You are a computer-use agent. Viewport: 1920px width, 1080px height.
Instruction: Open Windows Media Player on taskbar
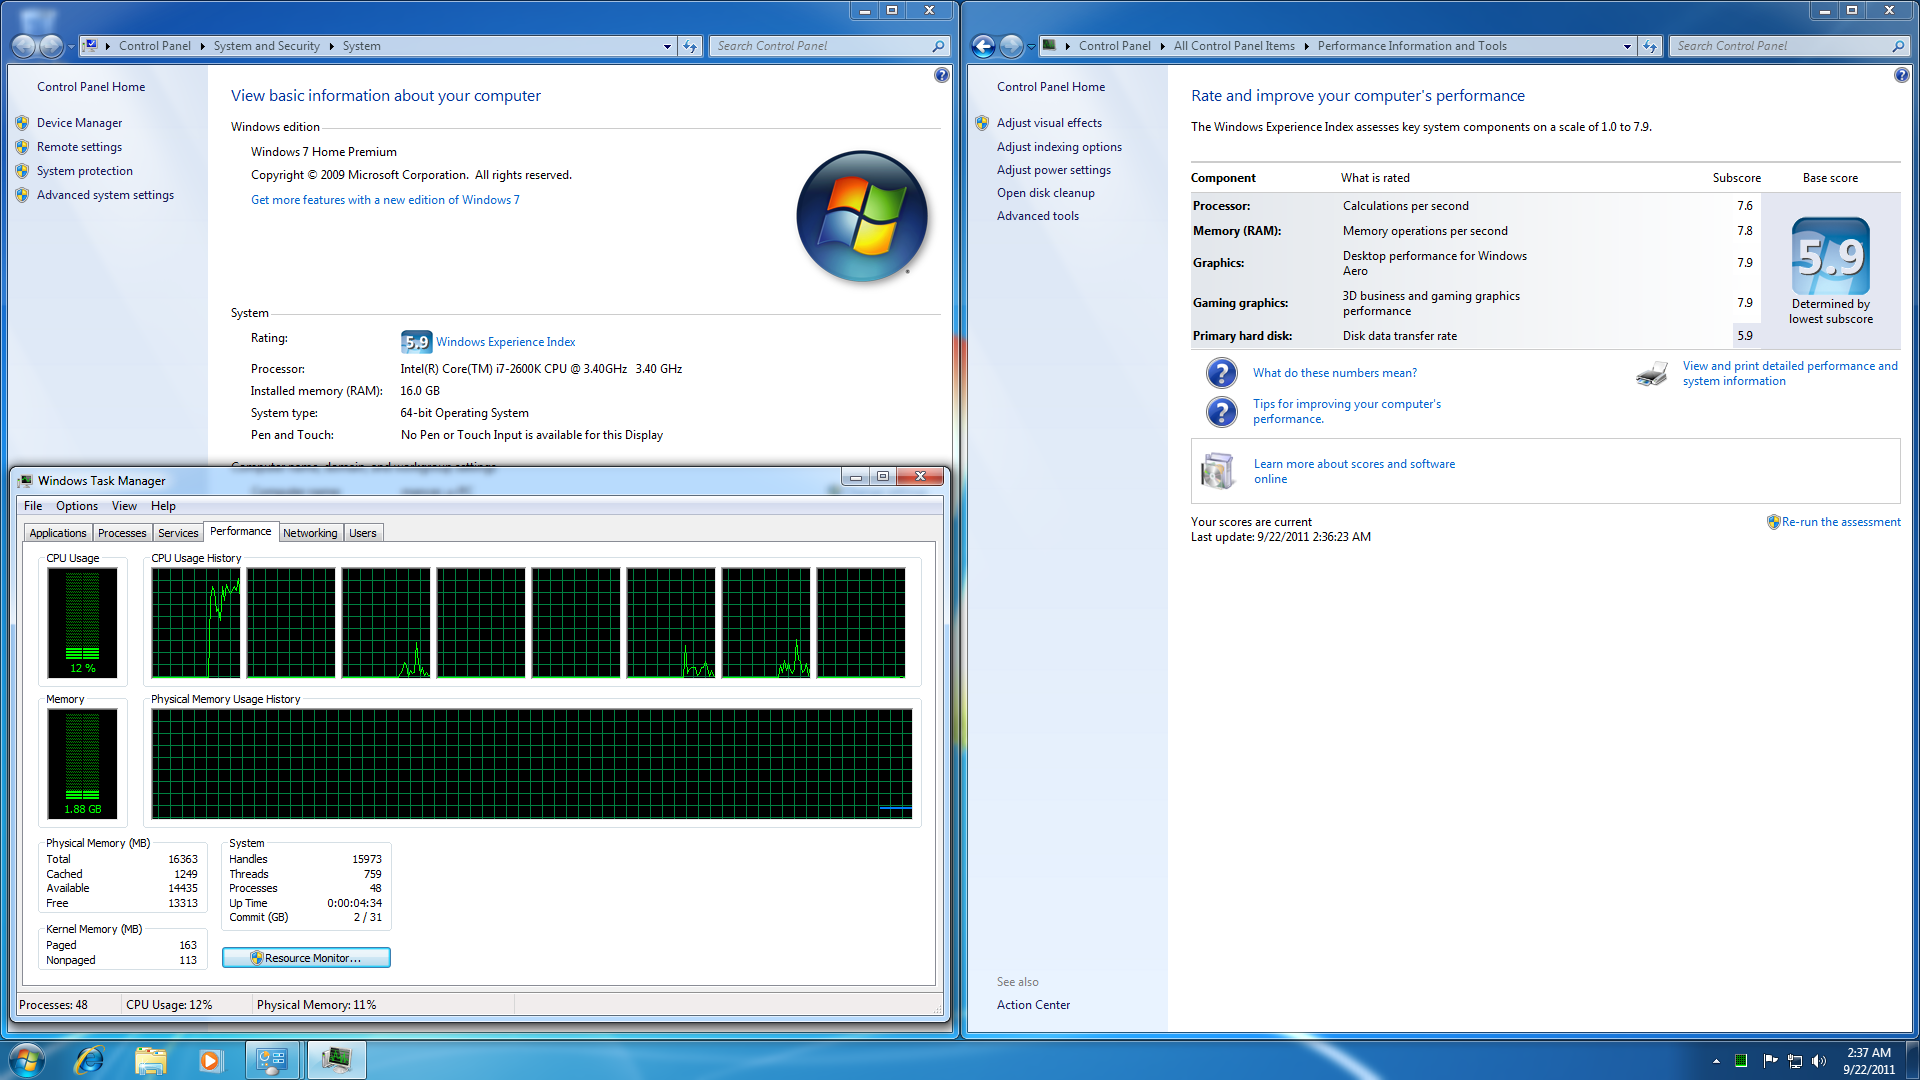tap(210, 1060)
